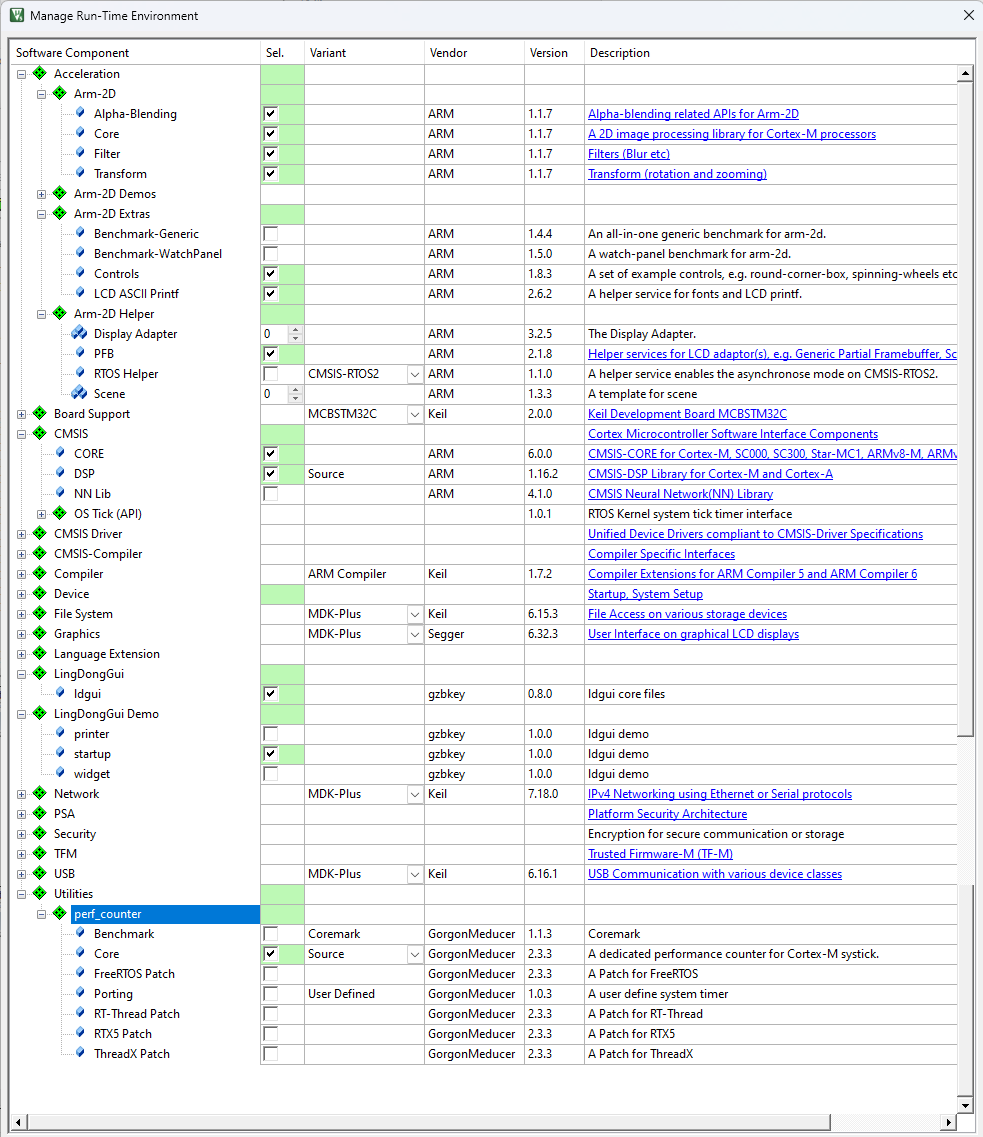
Task: Enable the RT-Thread Patch checkbox
Action: point(270,1014)
